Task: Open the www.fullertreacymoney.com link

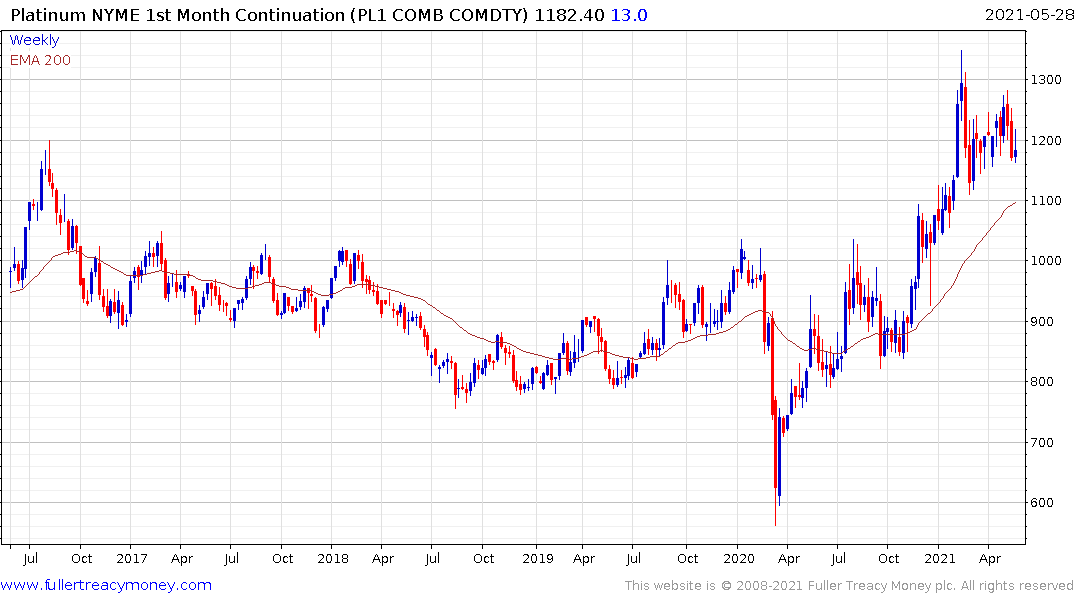Action: pos(106,585)
